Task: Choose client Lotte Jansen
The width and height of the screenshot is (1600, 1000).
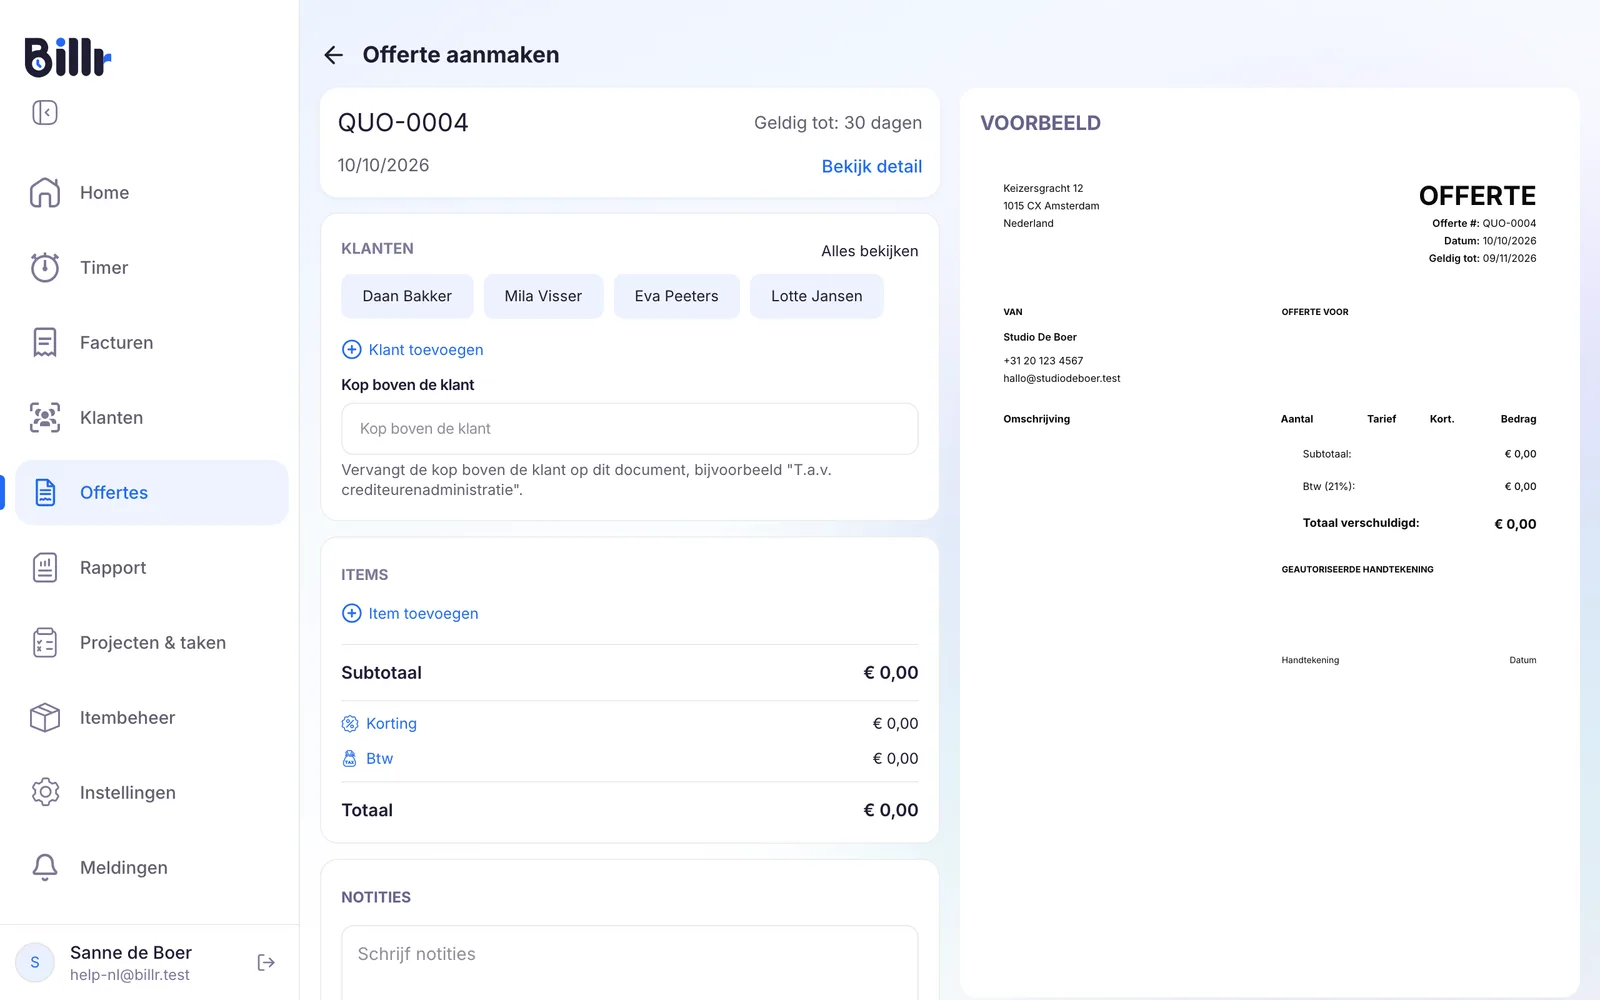Action: (817, 296)
